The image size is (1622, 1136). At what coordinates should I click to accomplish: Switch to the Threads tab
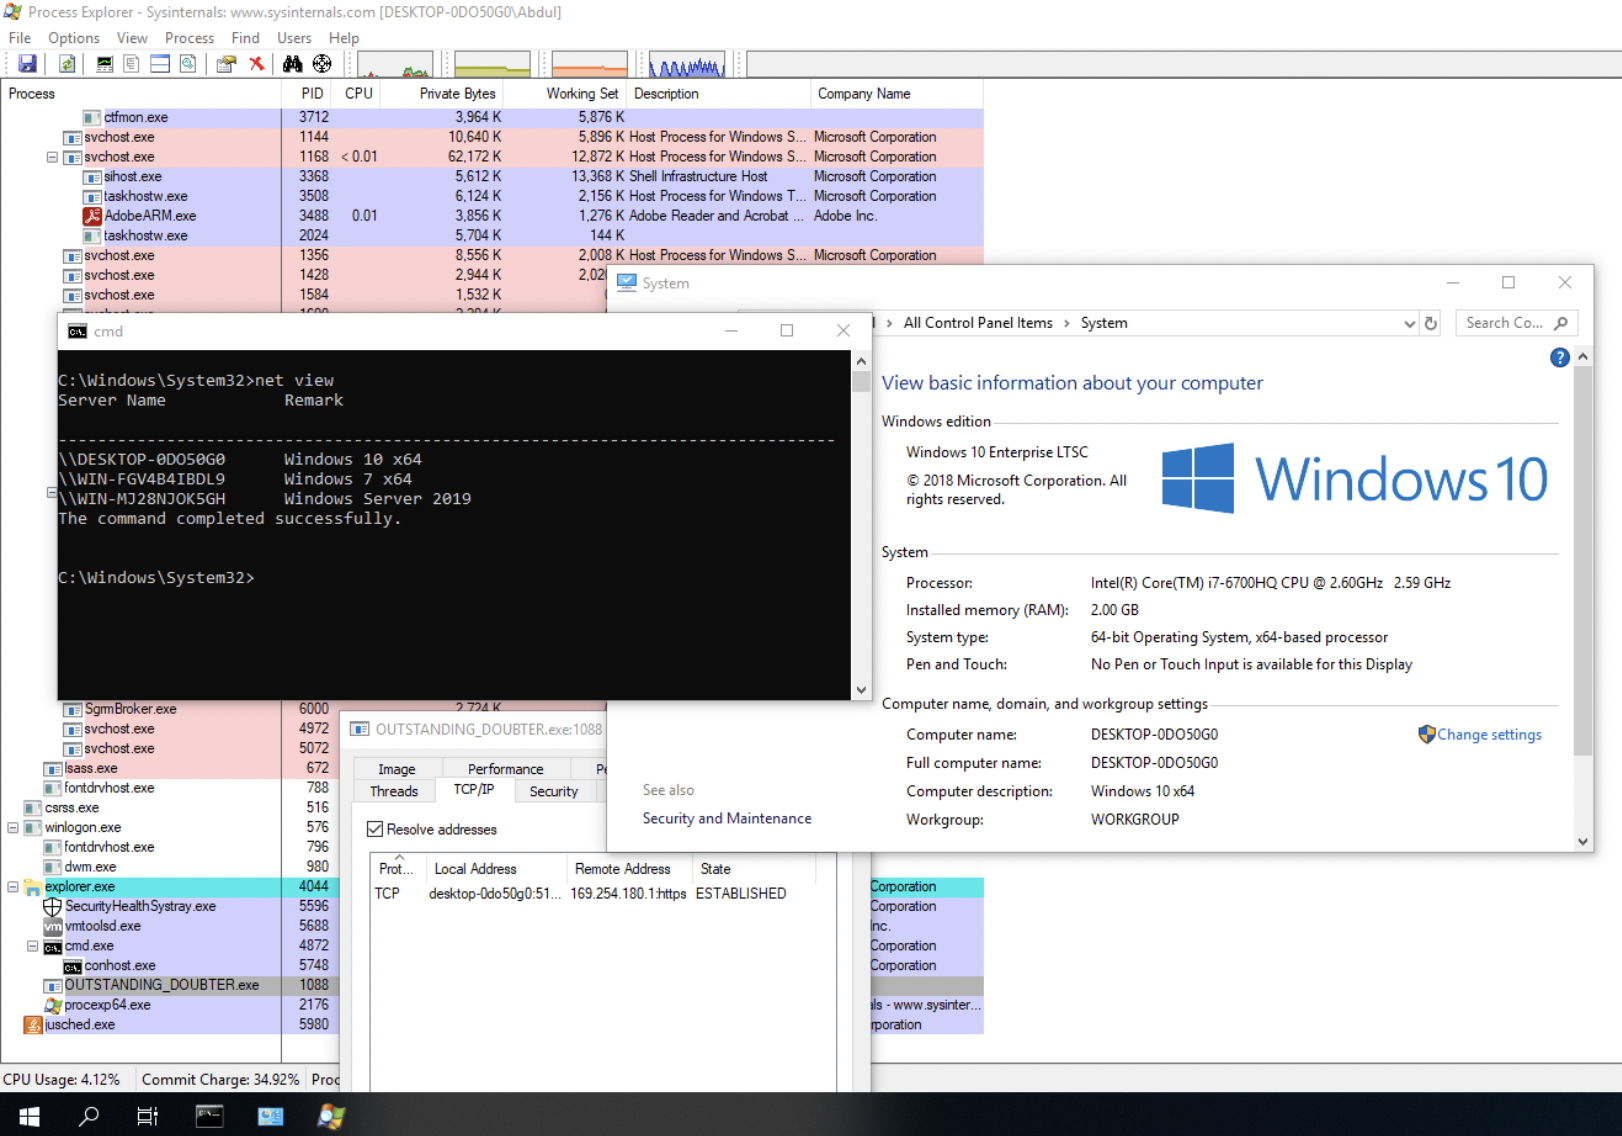pos(394,791)
